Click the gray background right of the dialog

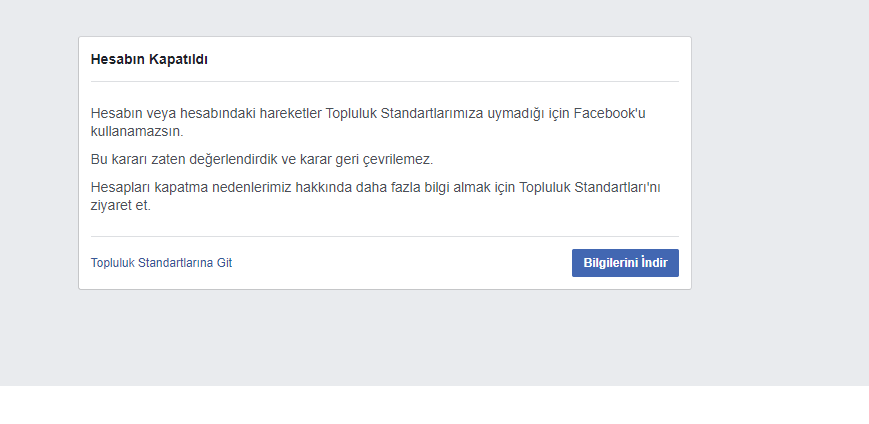[780, 166]
